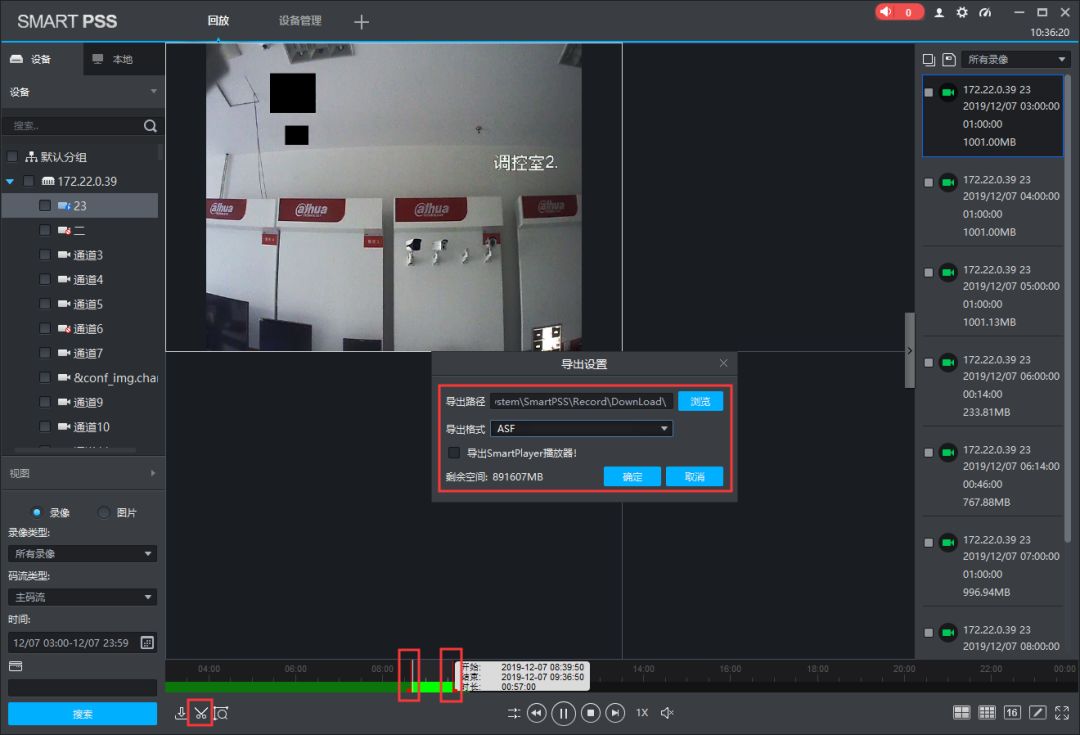Click the device search input field
The height and width of the screenshot is (735, 1080).
click(x=72, y=126)
